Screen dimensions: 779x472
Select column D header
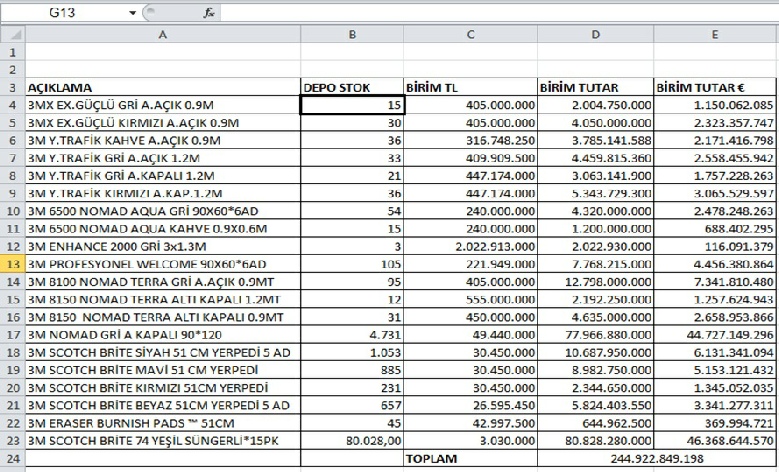click(x=596, y=35)
